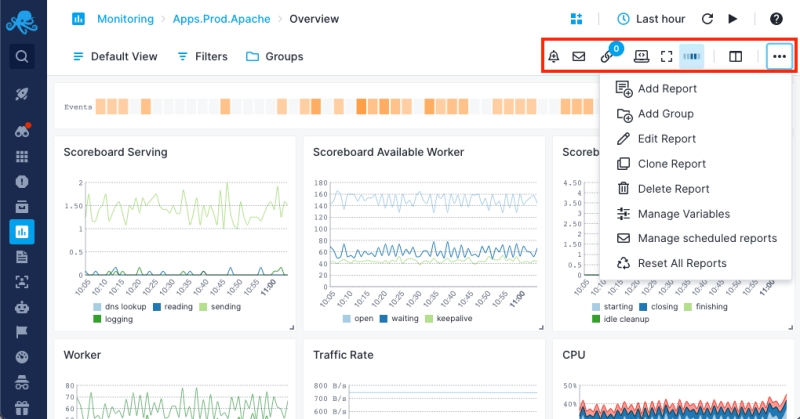
Task: Open the scan-frame icon in the sidebar
Action: point(21,282)
